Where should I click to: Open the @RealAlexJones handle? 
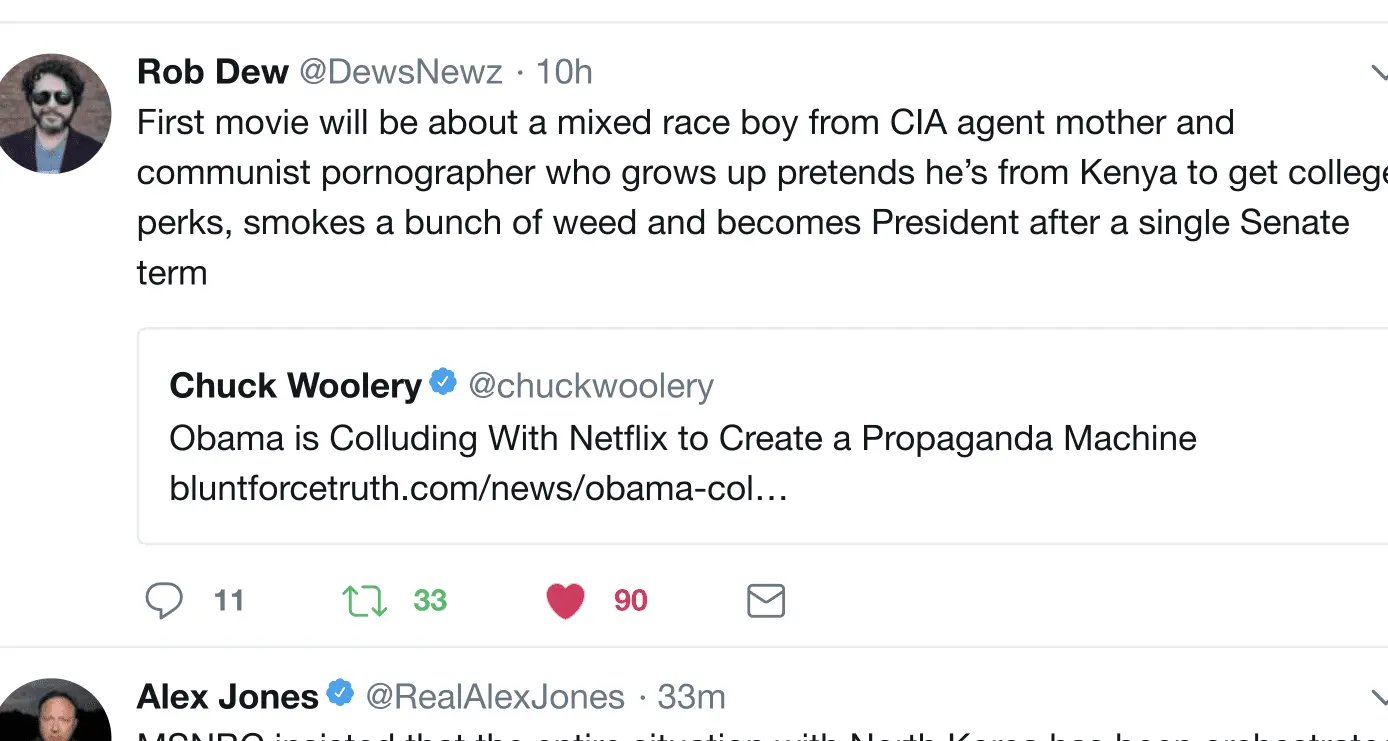pos(495,696)
